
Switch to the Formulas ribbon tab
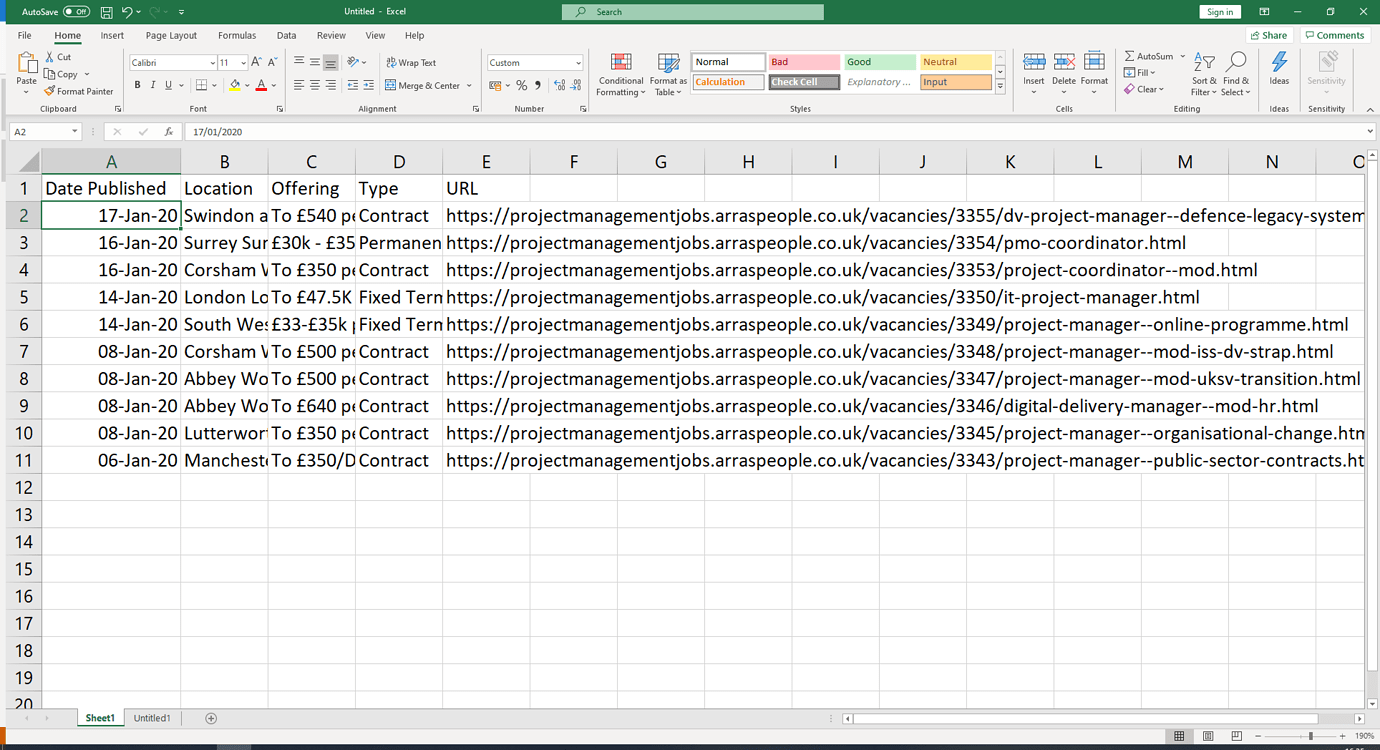click(x=237, y=34)
